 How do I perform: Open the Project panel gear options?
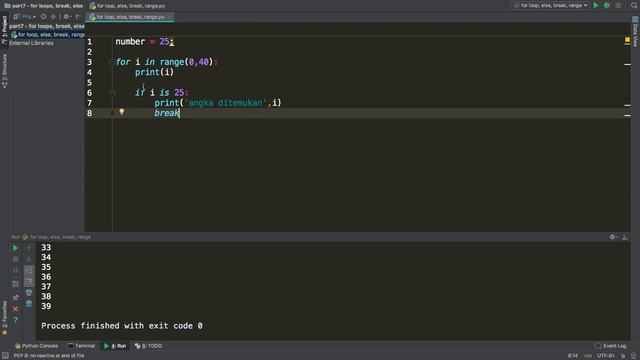point(67,17)
